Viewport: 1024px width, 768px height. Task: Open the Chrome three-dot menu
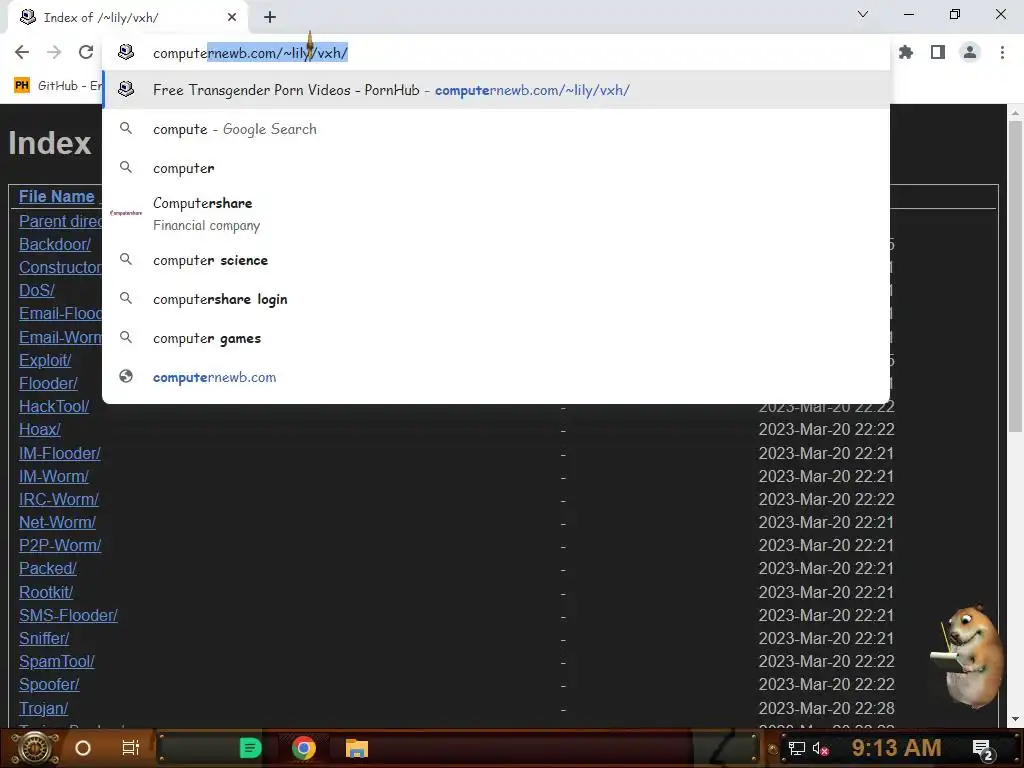coord(1002,52)
